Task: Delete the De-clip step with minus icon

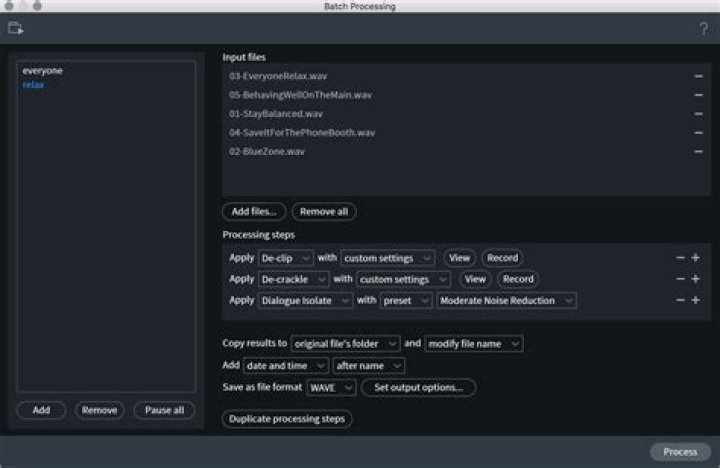Action: tap(680, 257)
